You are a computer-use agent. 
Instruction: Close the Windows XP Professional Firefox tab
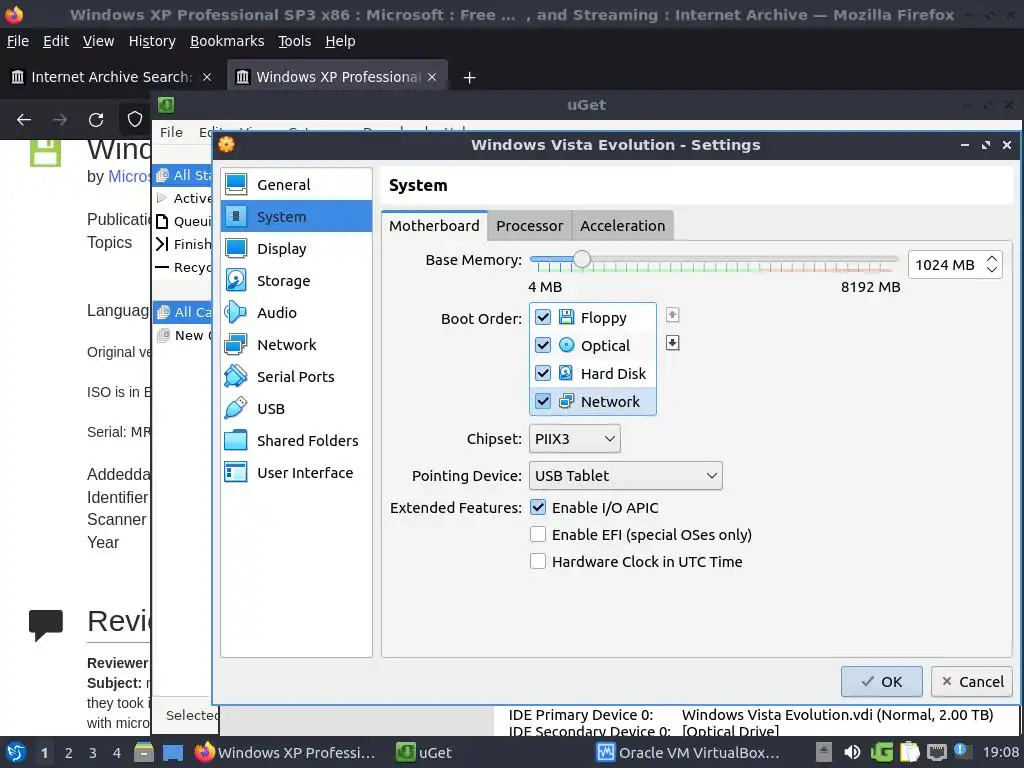click(x=432, y=77)
